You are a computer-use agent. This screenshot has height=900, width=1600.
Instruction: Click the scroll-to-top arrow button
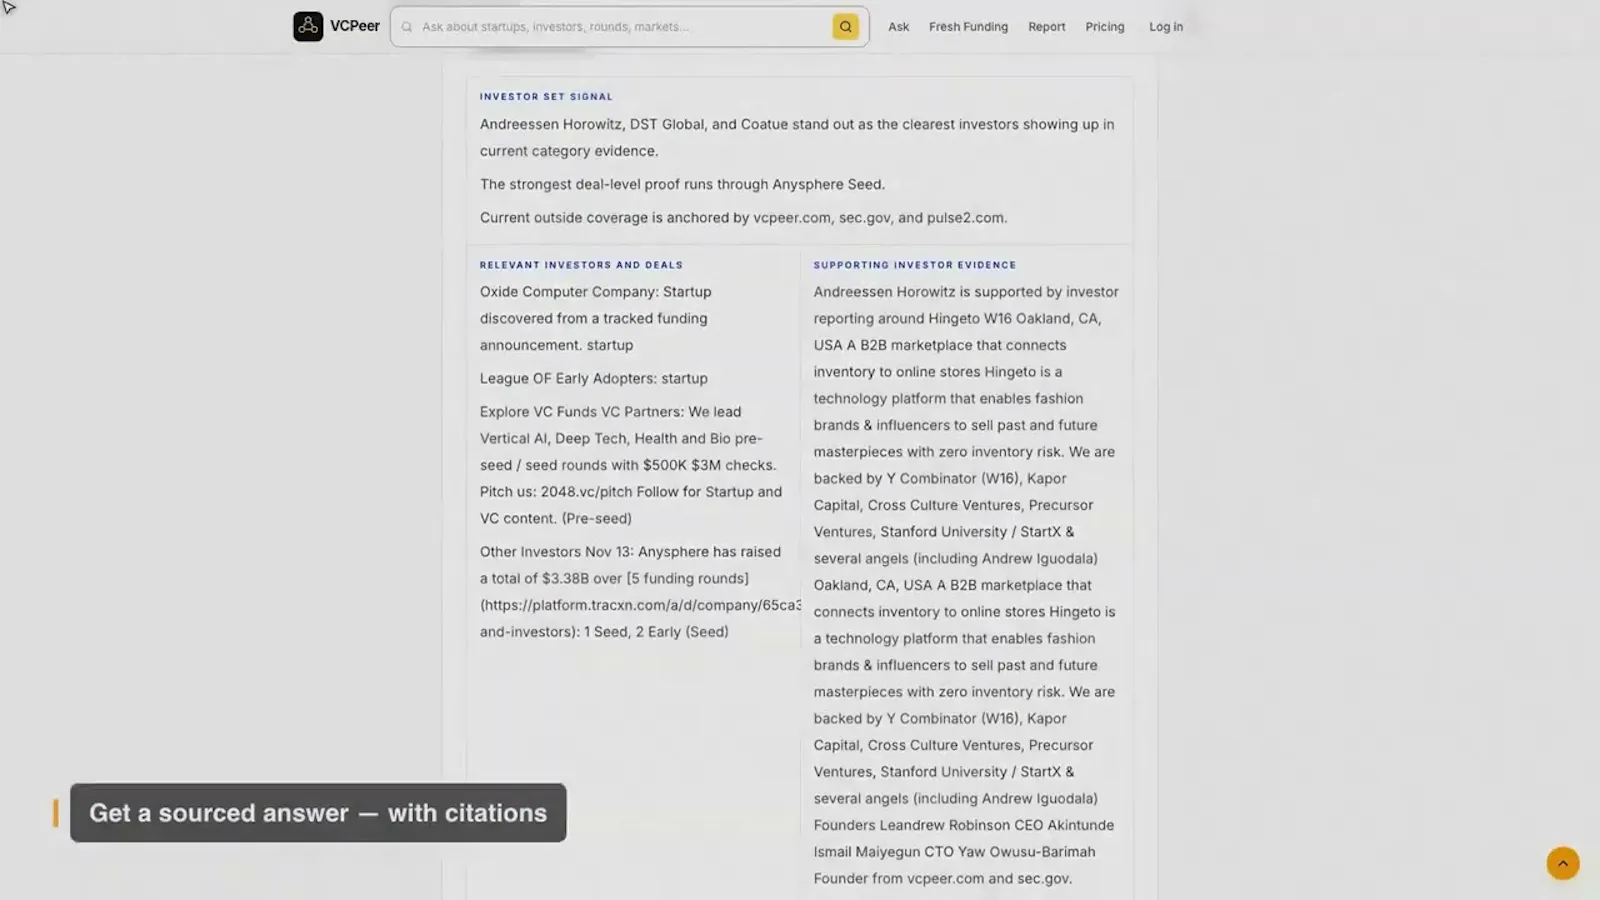[1563, 863]
